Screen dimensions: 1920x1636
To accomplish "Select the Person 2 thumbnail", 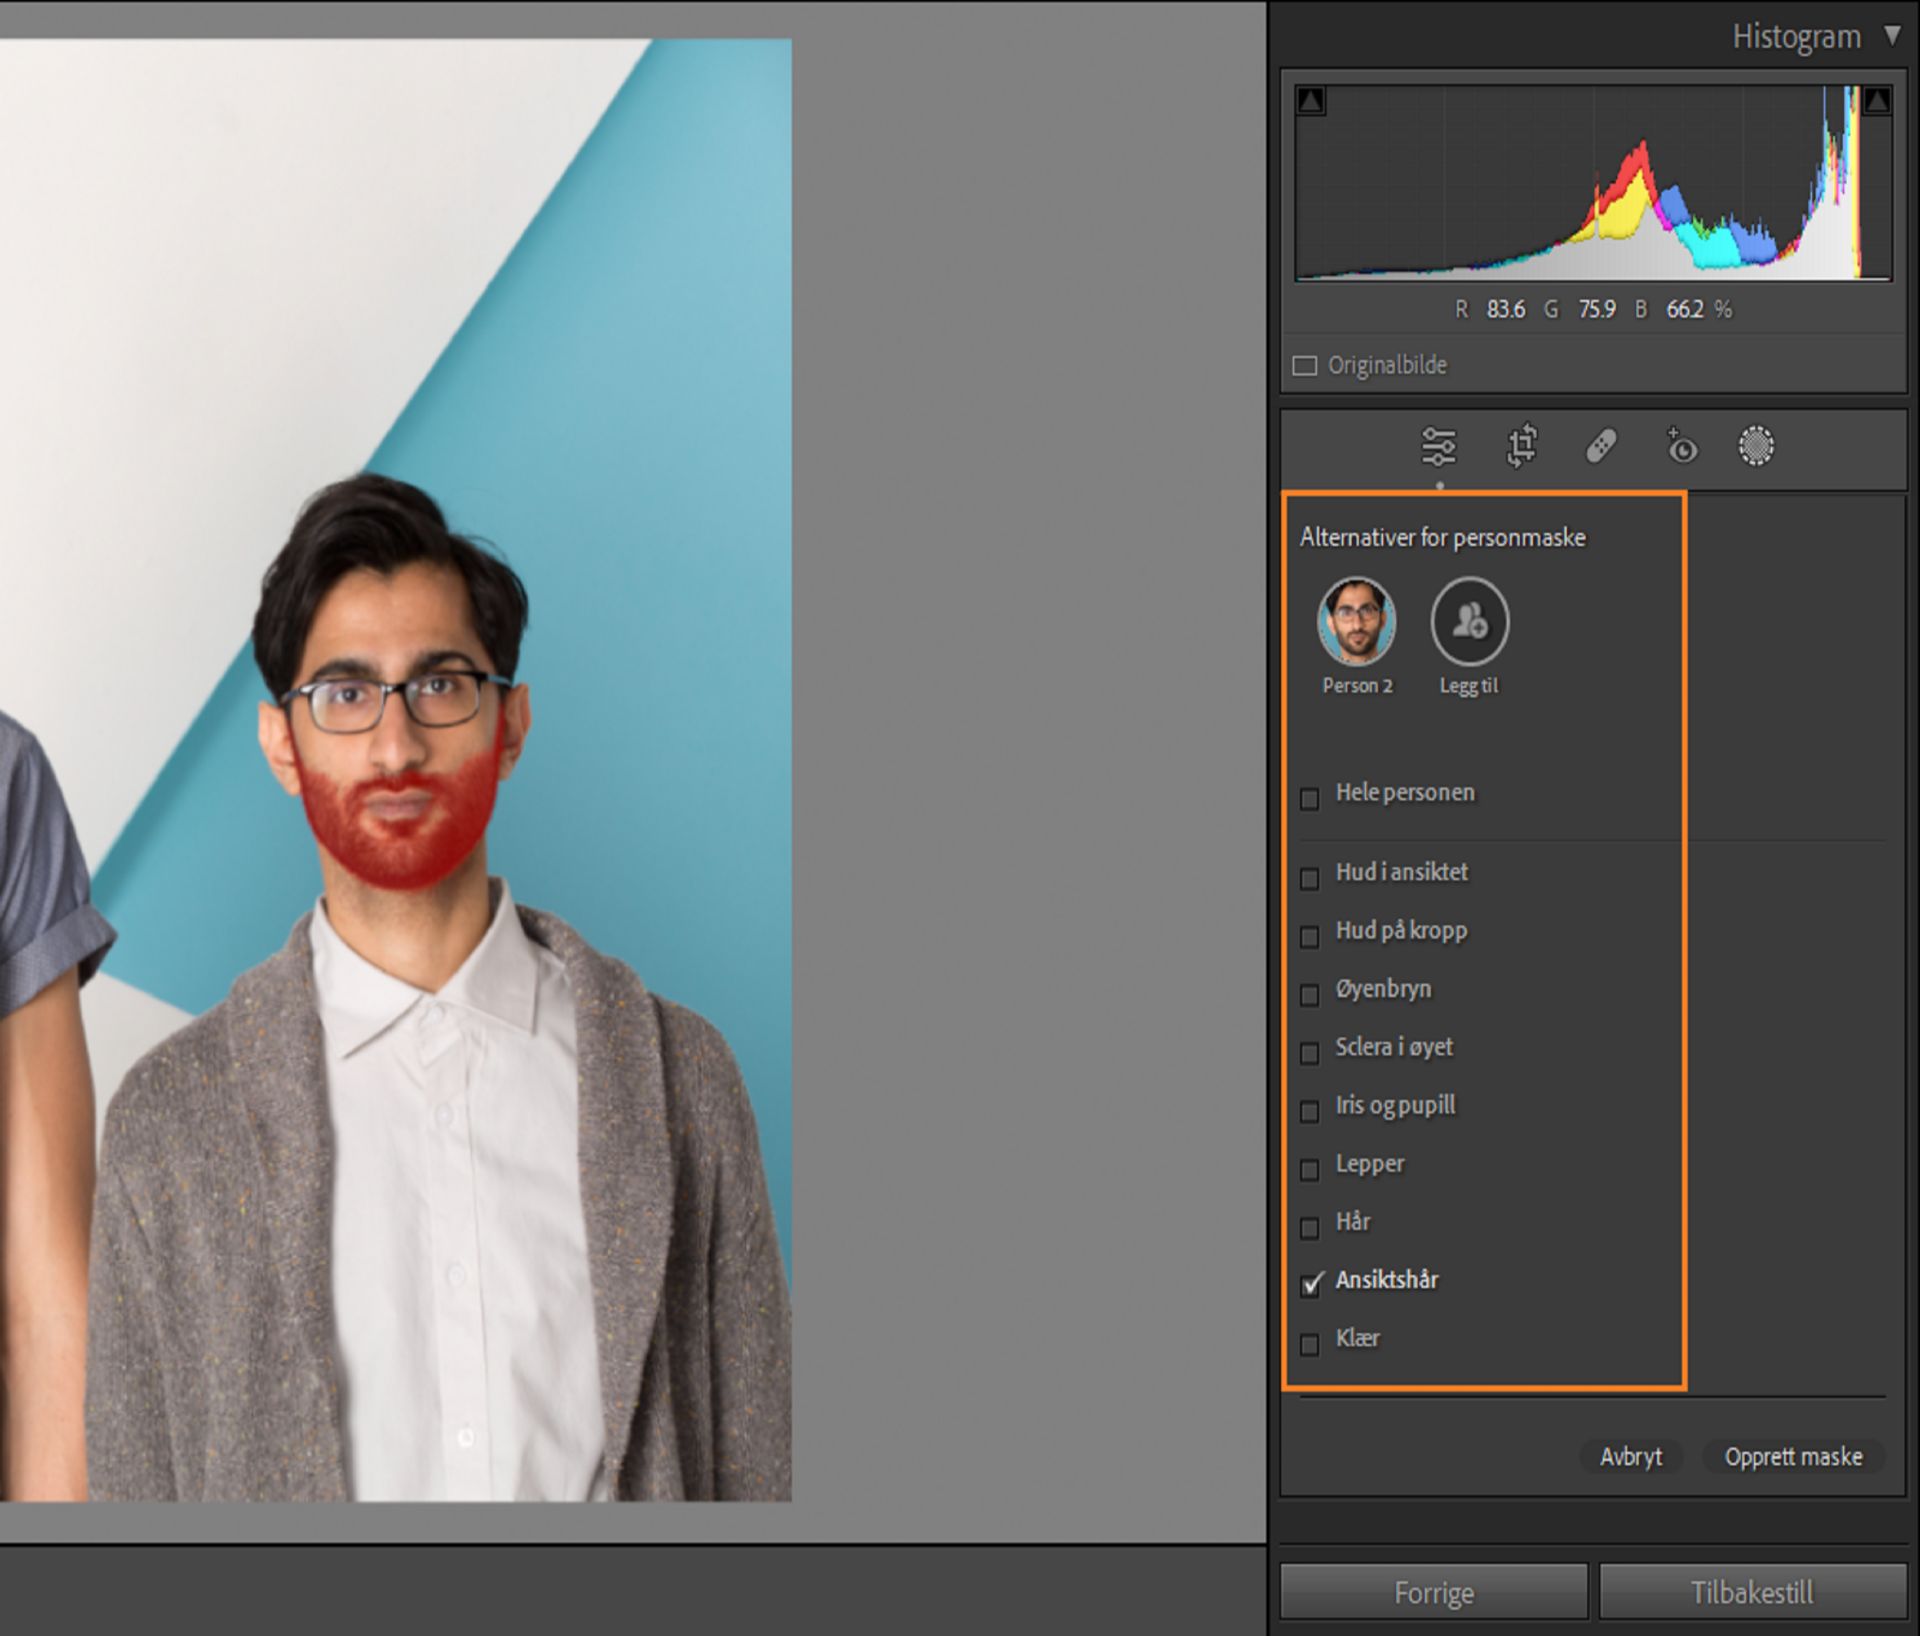I will click(x=1356, y=622).
